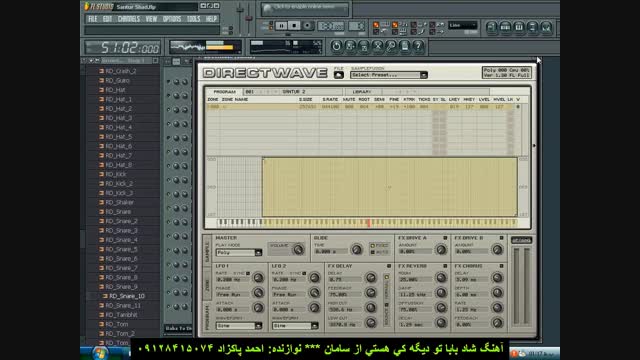Toggle LFO 1 Sync
Viewport: 640px width, 360px height.
248,273
